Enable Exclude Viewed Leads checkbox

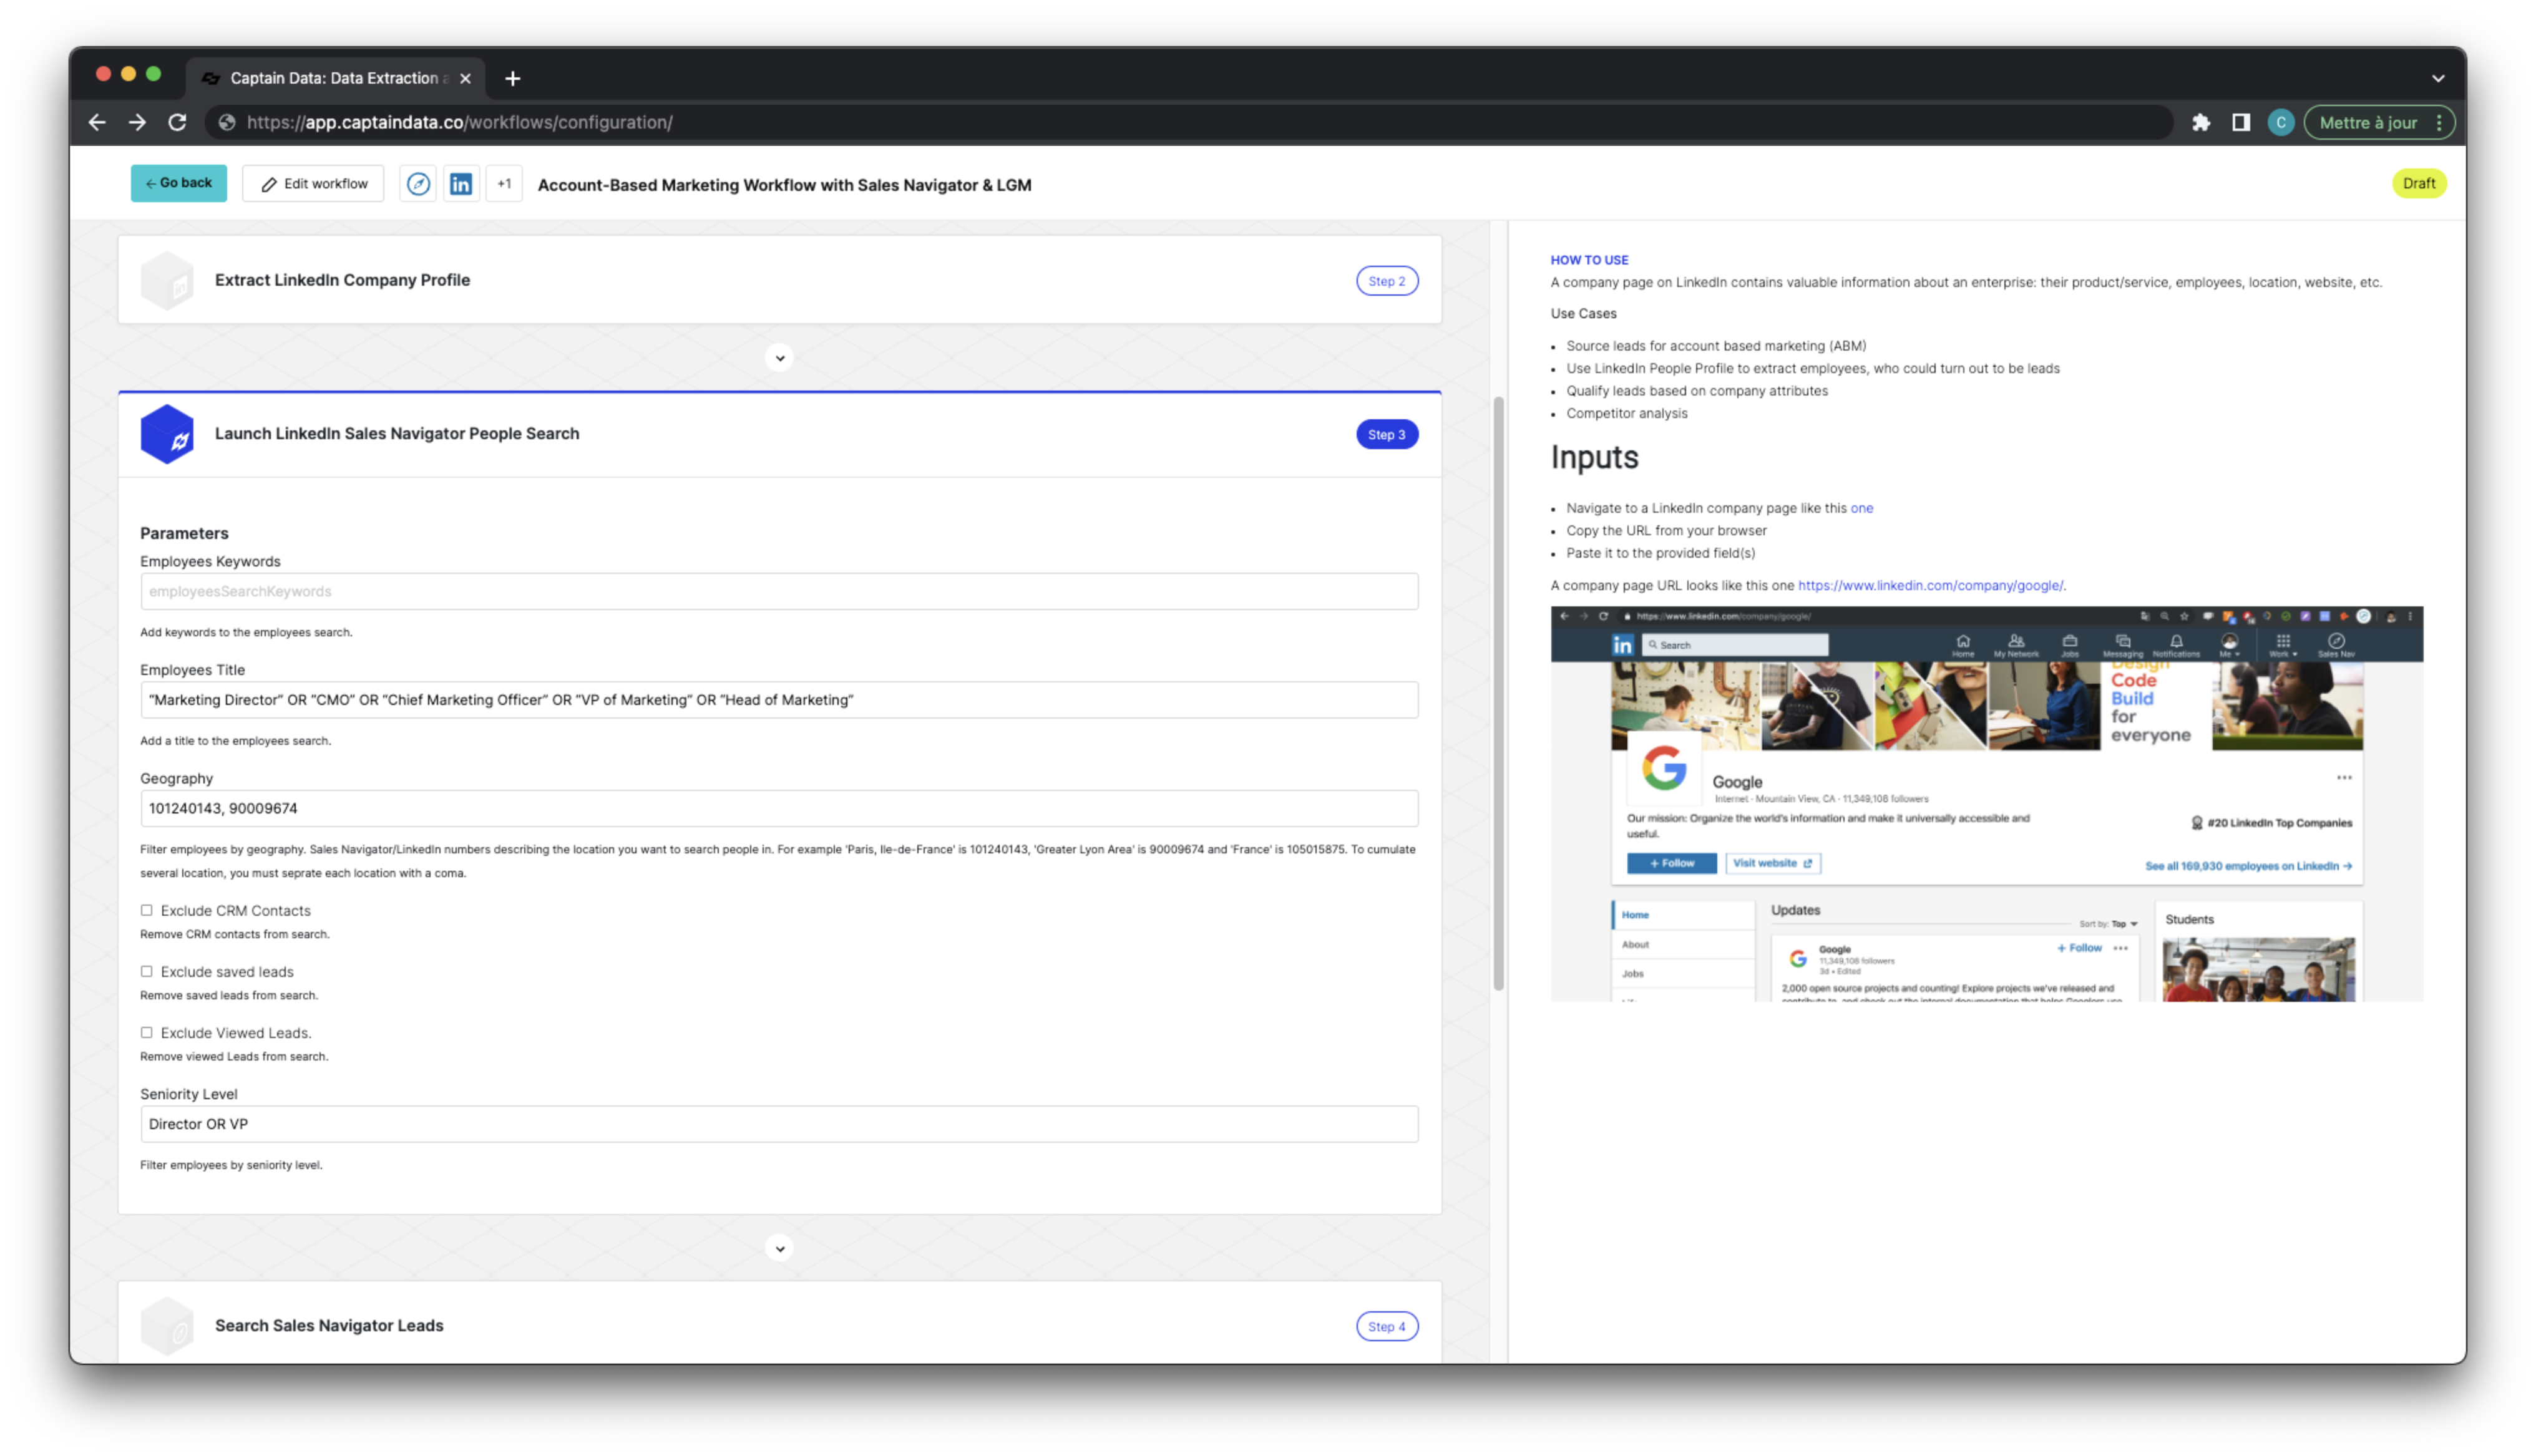pos(147,1032)
